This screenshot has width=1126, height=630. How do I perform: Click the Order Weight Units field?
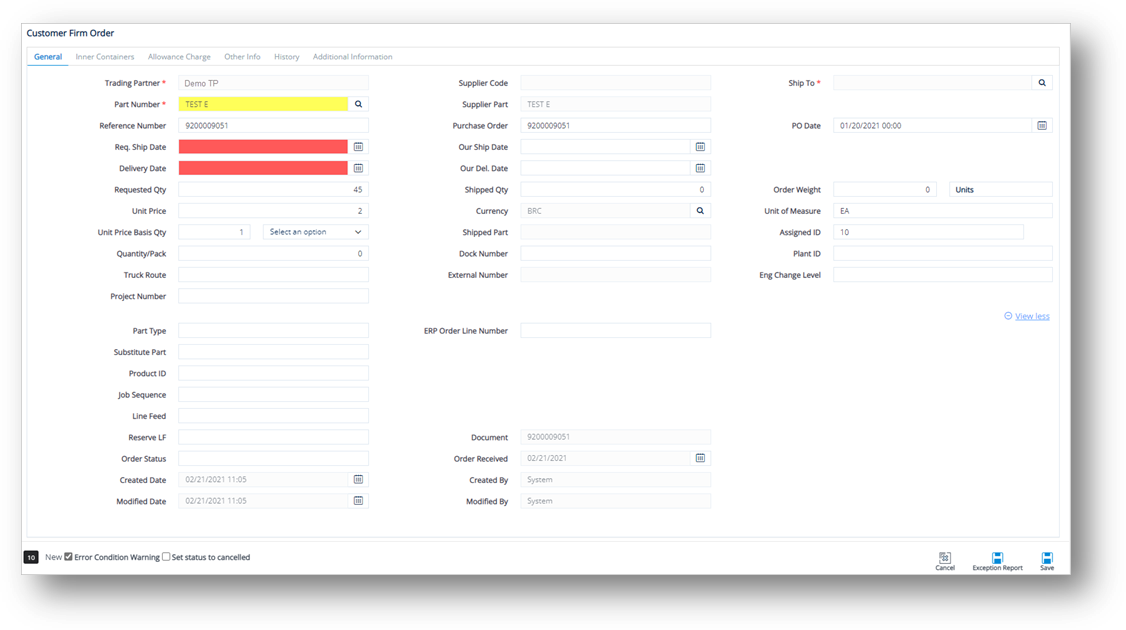coord(1001,190)
